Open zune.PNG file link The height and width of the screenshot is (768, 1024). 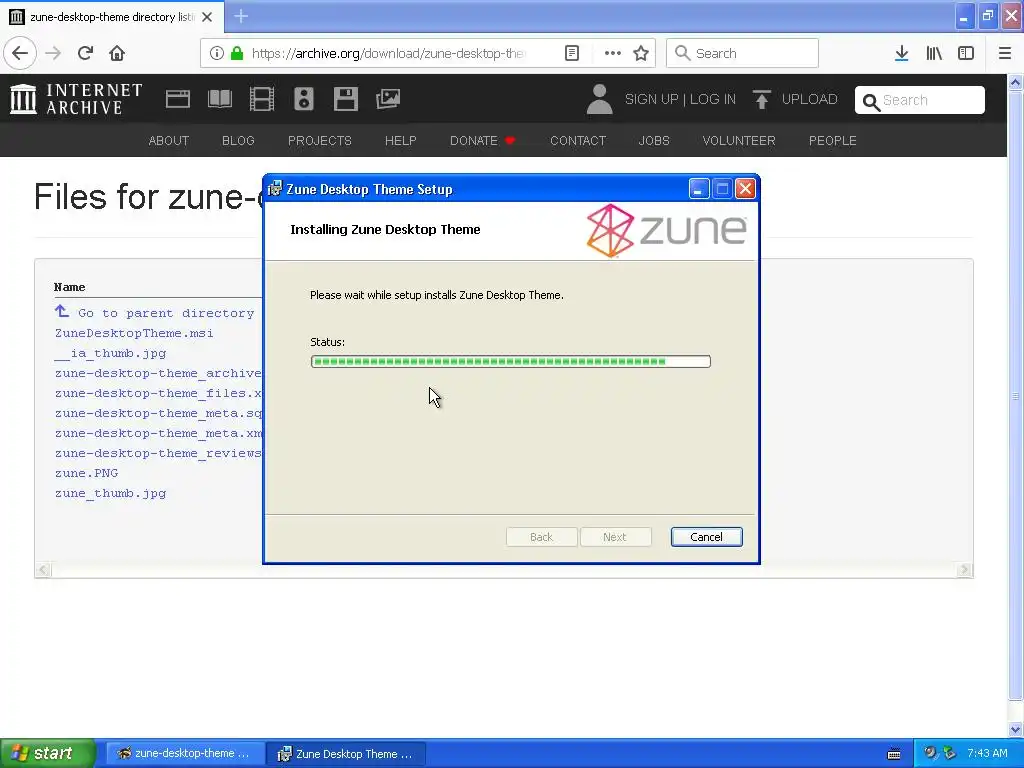click(x=86, y=473)
